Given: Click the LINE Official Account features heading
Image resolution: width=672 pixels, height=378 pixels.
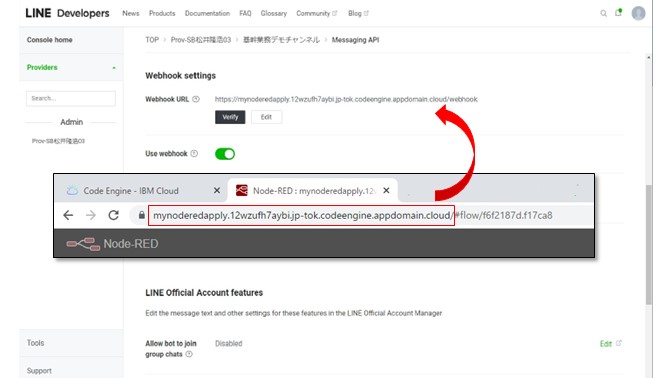Looking at the screenshot, I should (x=204, y=293).
